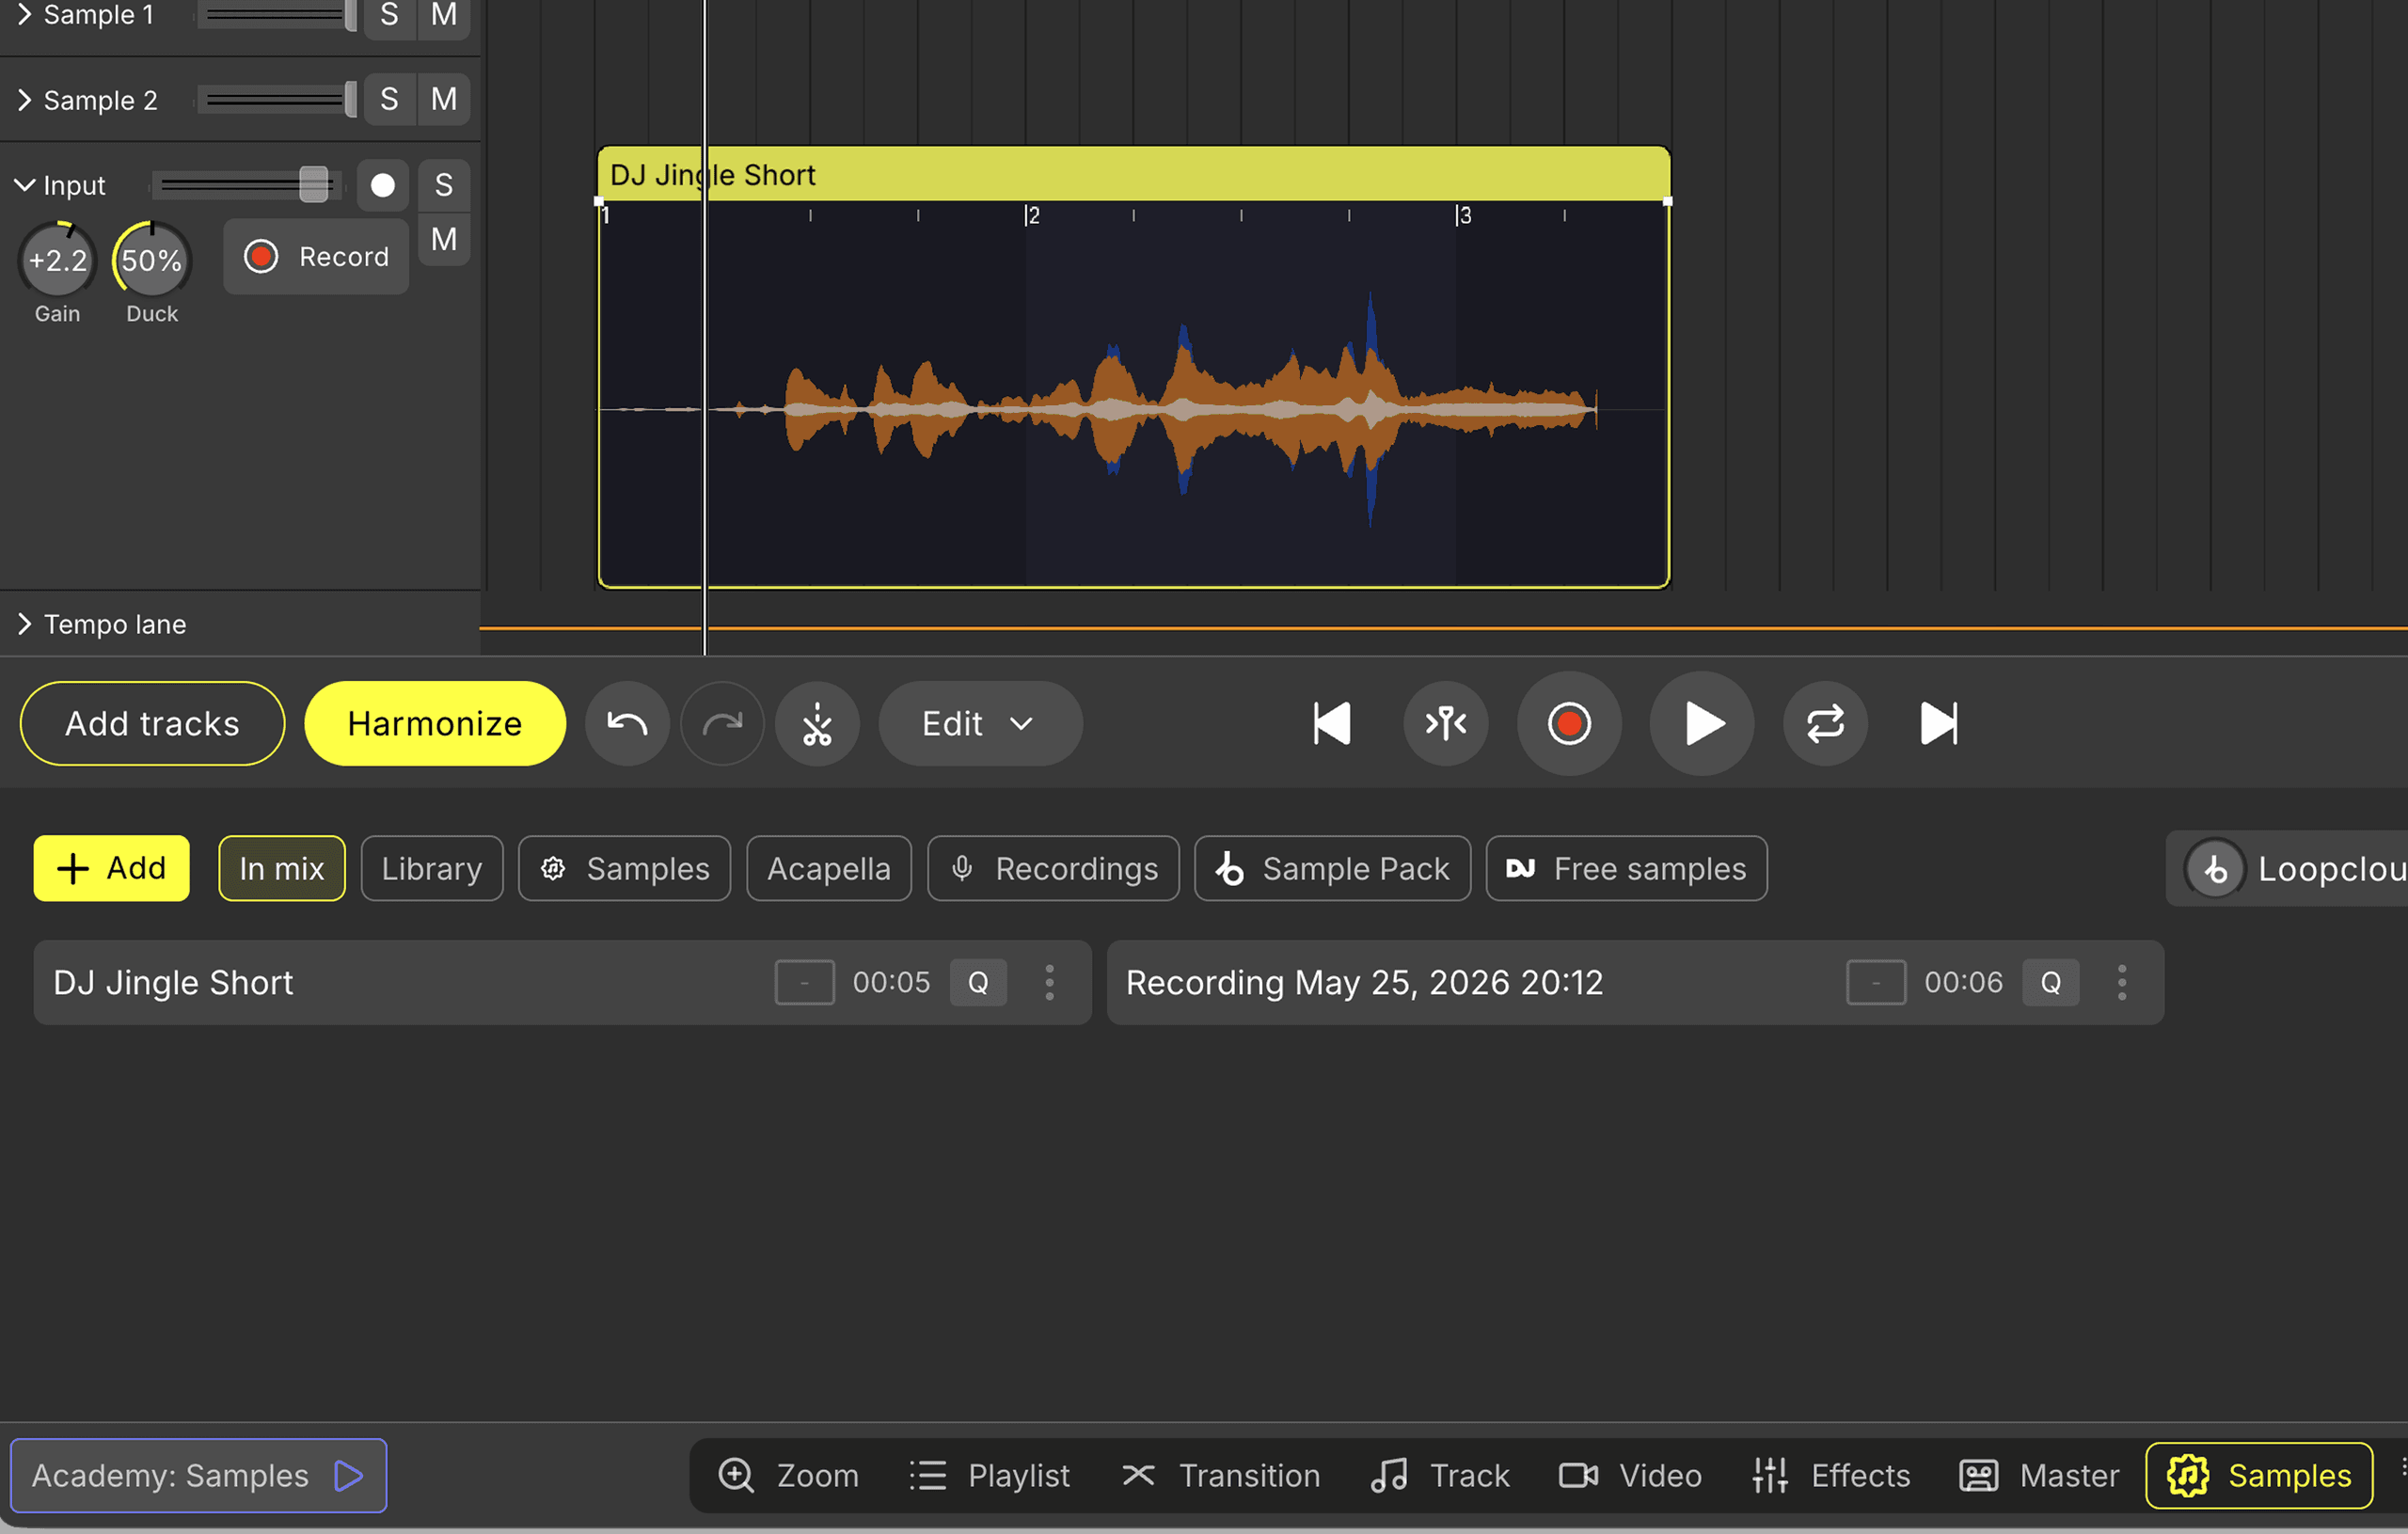The image size is (2408, 1534).
Task: Switch to the Library tab
Action: tap(432, 868)
